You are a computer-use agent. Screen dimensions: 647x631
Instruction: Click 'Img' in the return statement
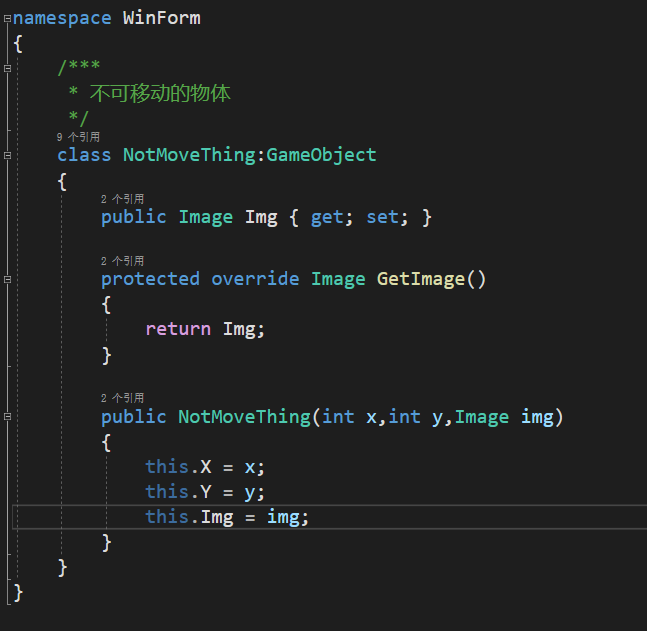coord(239,330)
